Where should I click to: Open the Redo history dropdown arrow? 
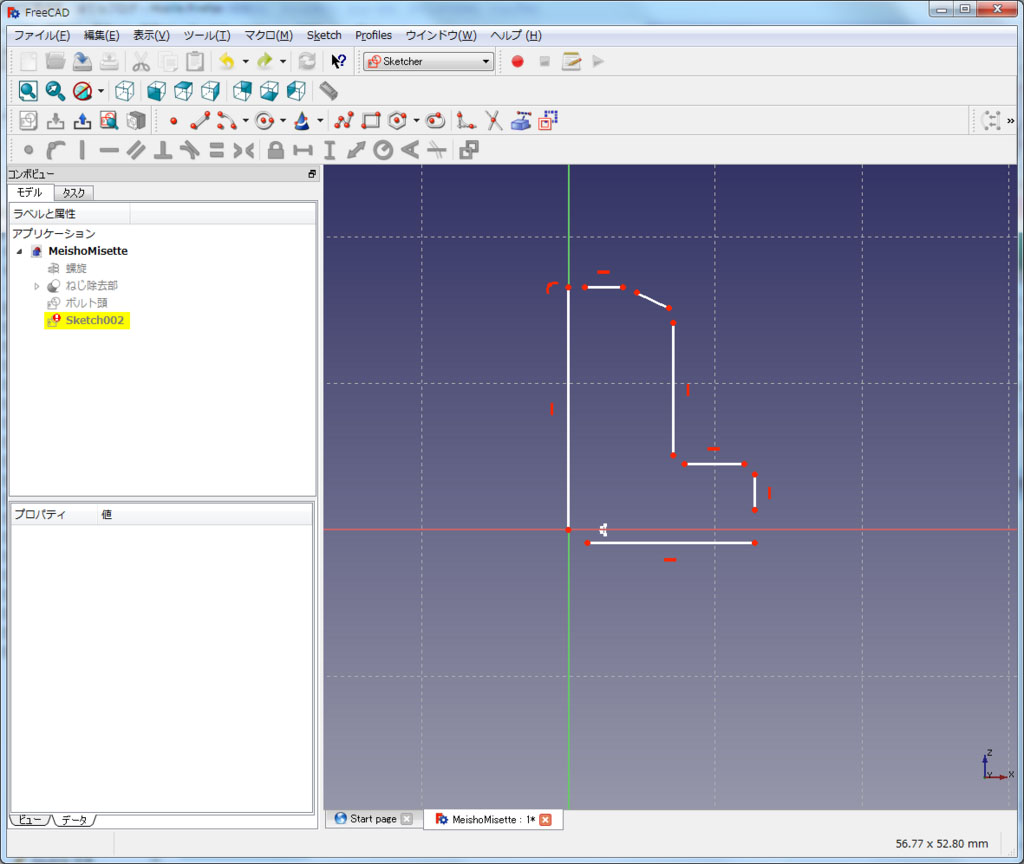(283, 61)
